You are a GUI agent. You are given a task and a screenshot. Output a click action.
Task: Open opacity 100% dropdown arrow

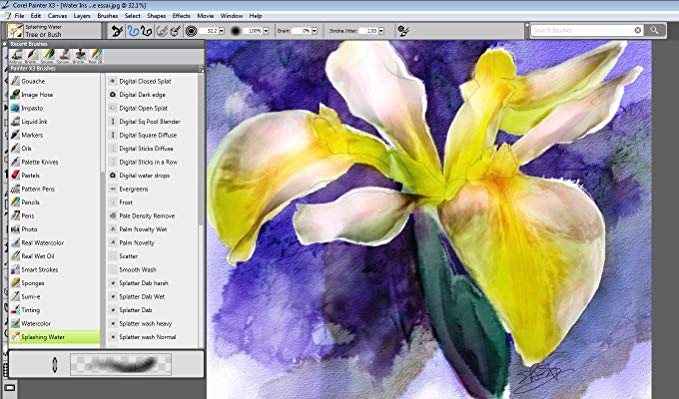(x=265, y=31)
